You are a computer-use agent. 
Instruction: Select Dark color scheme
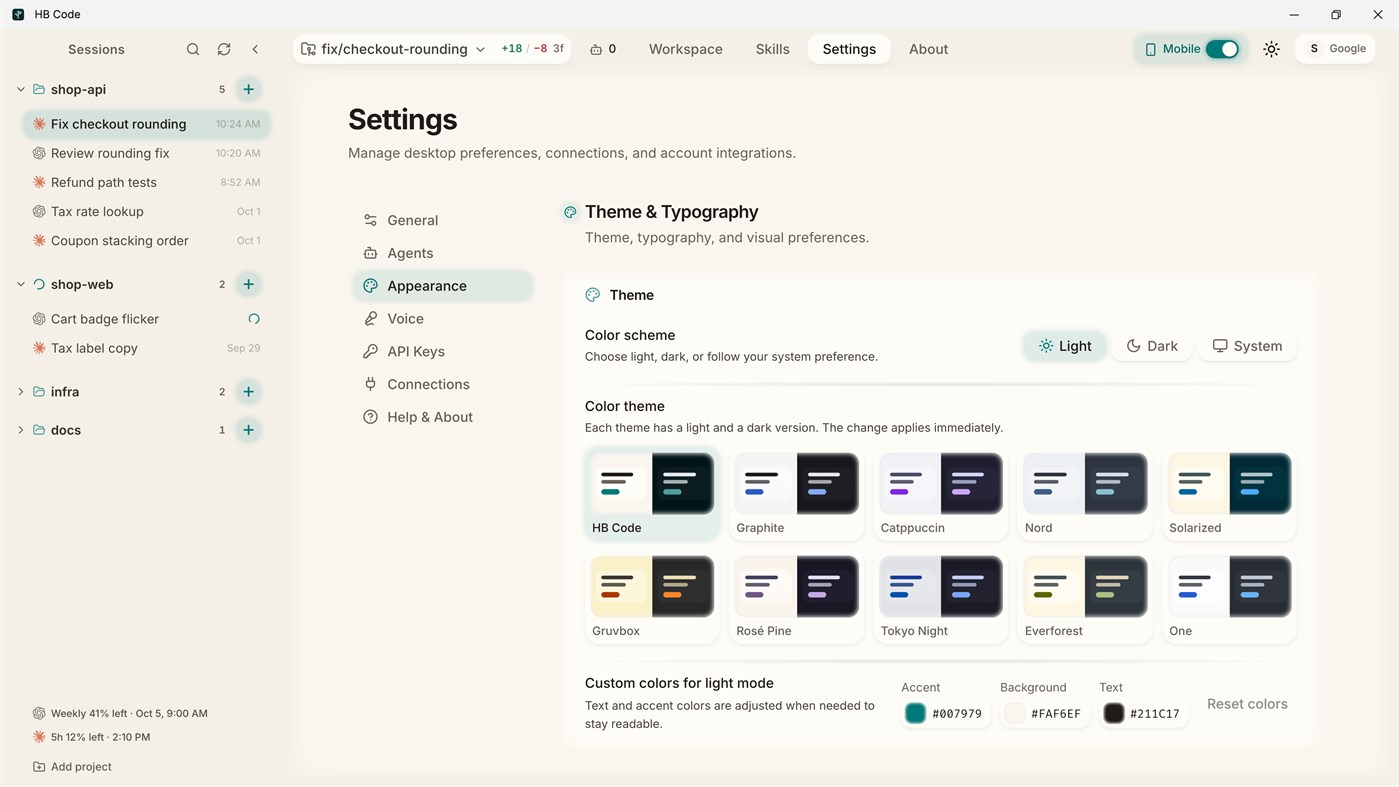(x=1152, y=346)
